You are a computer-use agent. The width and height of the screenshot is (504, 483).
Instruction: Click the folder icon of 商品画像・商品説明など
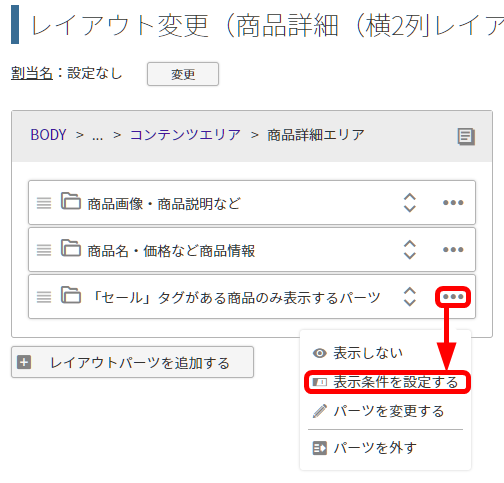pyautogui.click(x=71, y=201)
